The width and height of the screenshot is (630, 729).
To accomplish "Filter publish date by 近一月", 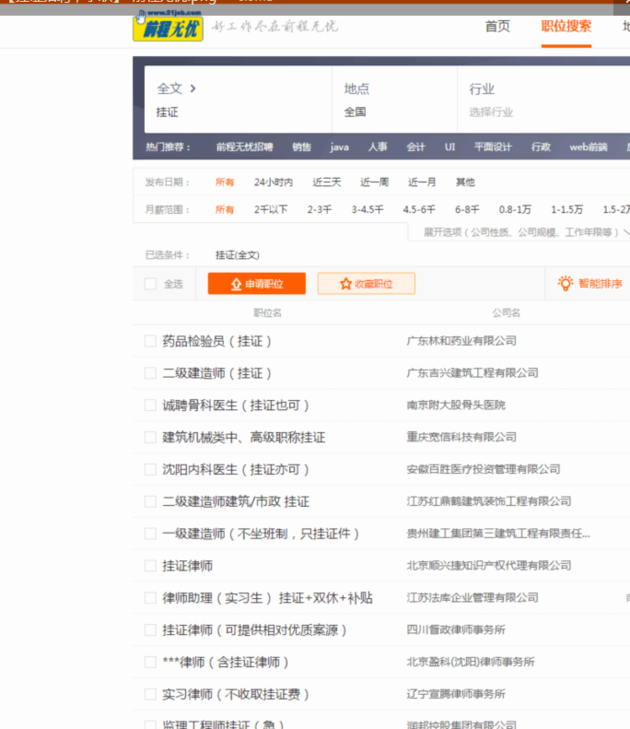I will (x=422, y=182).
